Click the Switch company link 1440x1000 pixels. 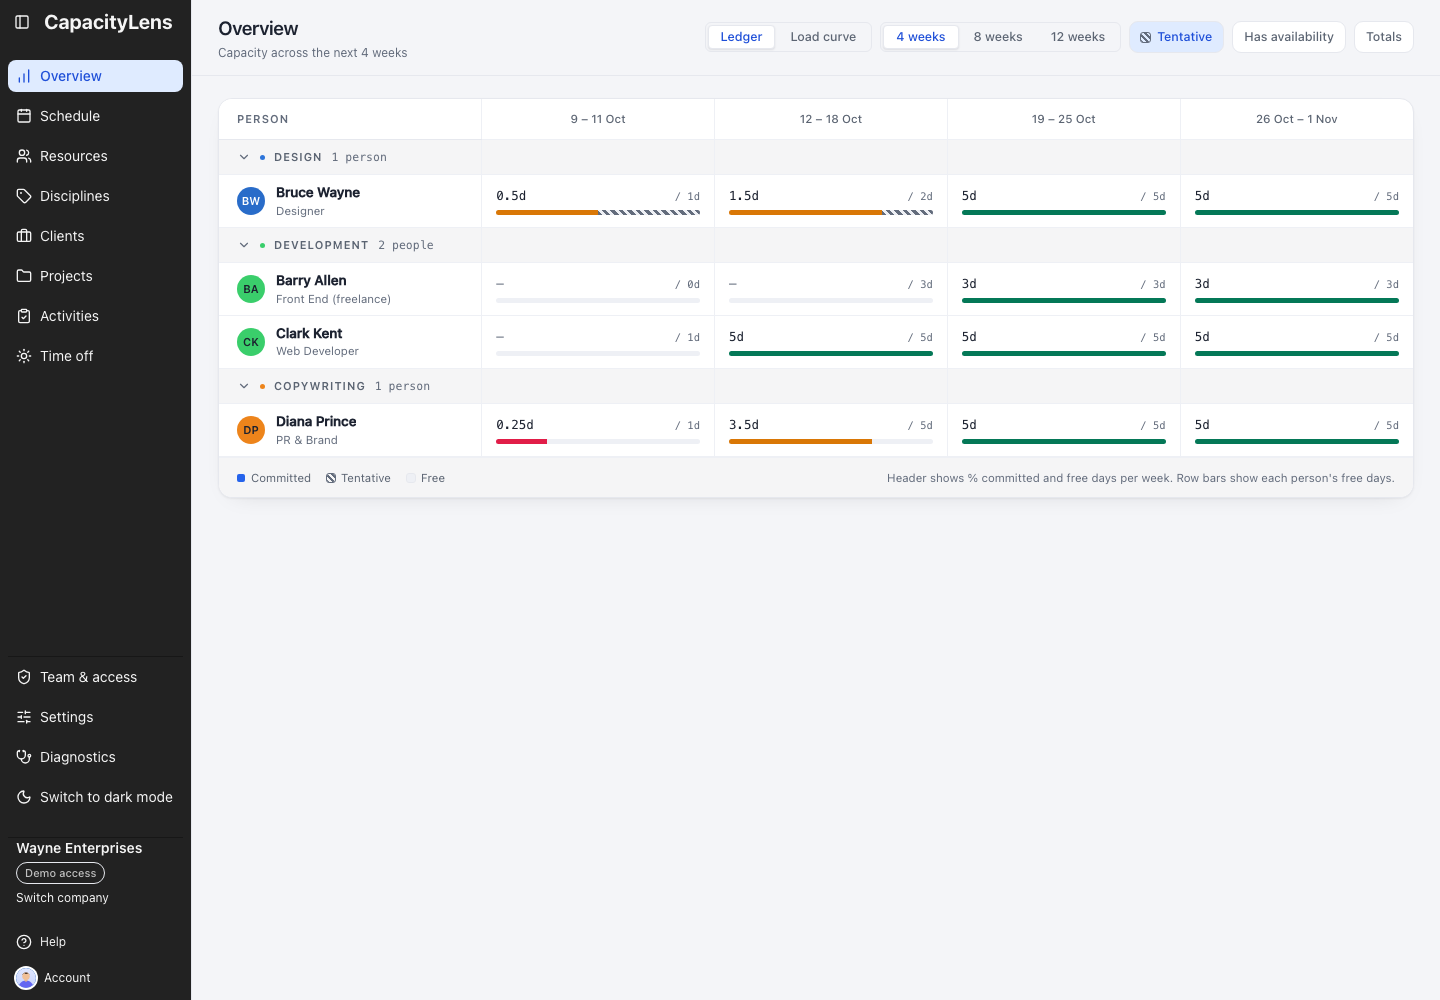(x=62, y=898)
